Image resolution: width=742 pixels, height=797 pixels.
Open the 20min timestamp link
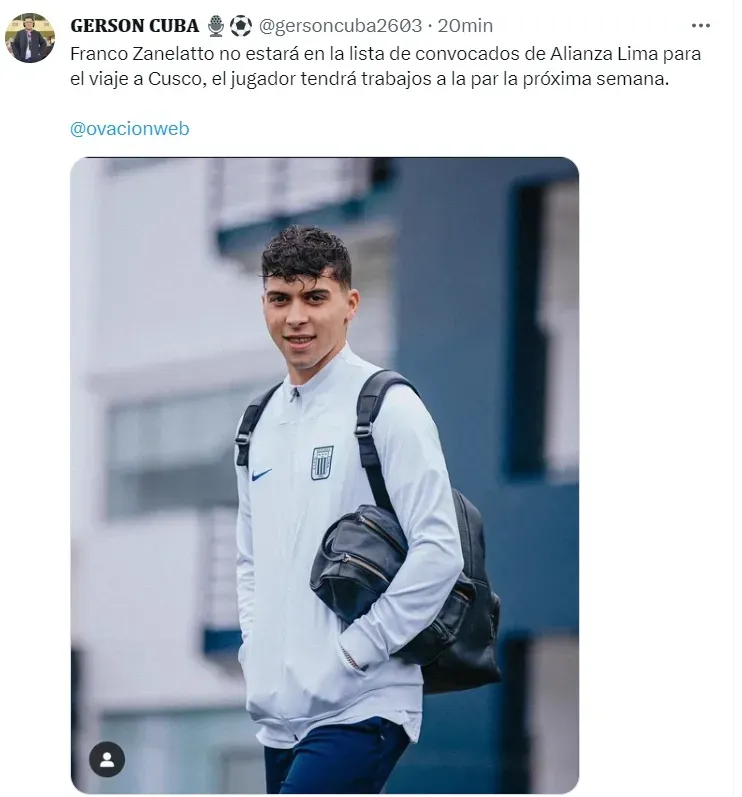(x=465, y=25)
